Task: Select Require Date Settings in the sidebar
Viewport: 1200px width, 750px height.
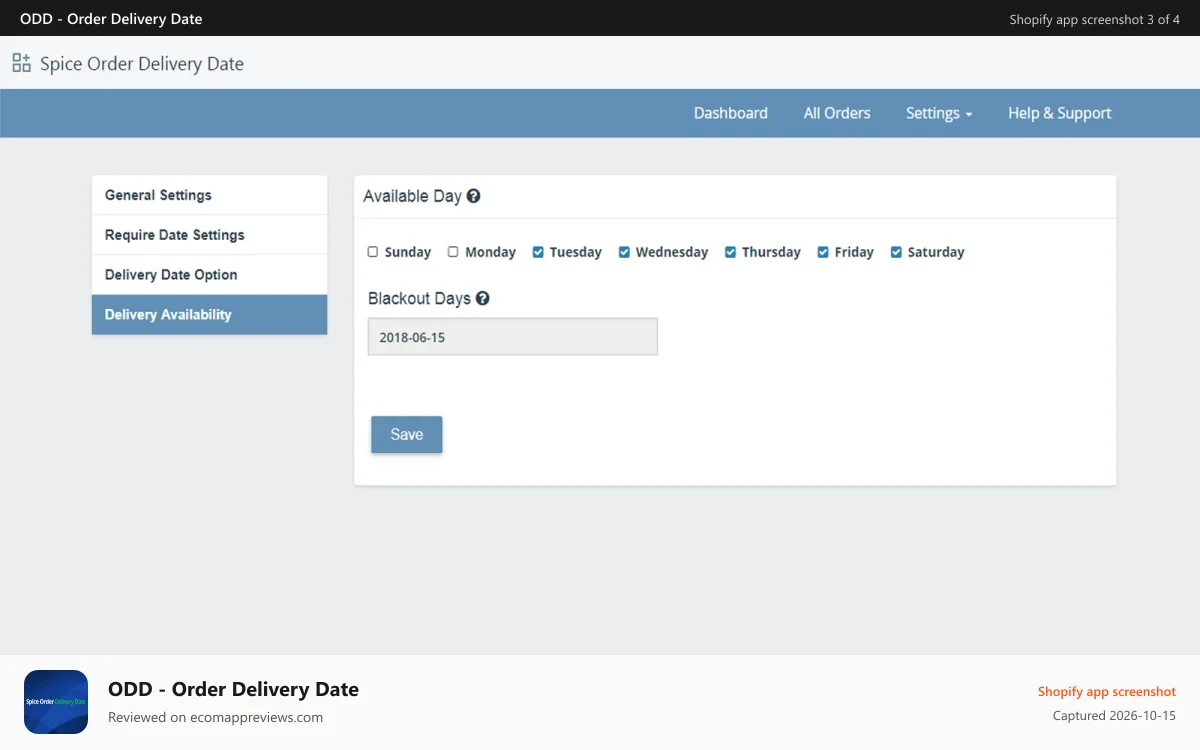Action: pos(209,235)
